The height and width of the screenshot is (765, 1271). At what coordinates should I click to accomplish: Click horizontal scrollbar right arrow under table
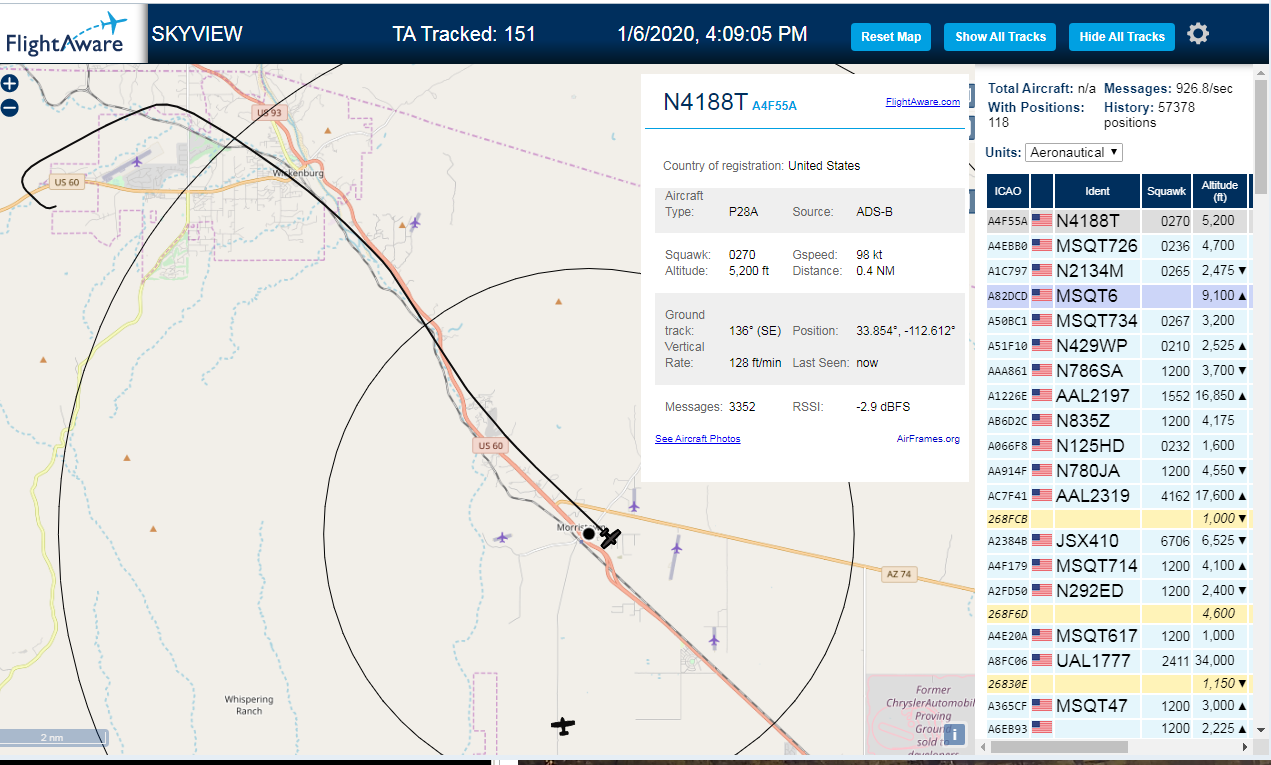[1244, 747]
